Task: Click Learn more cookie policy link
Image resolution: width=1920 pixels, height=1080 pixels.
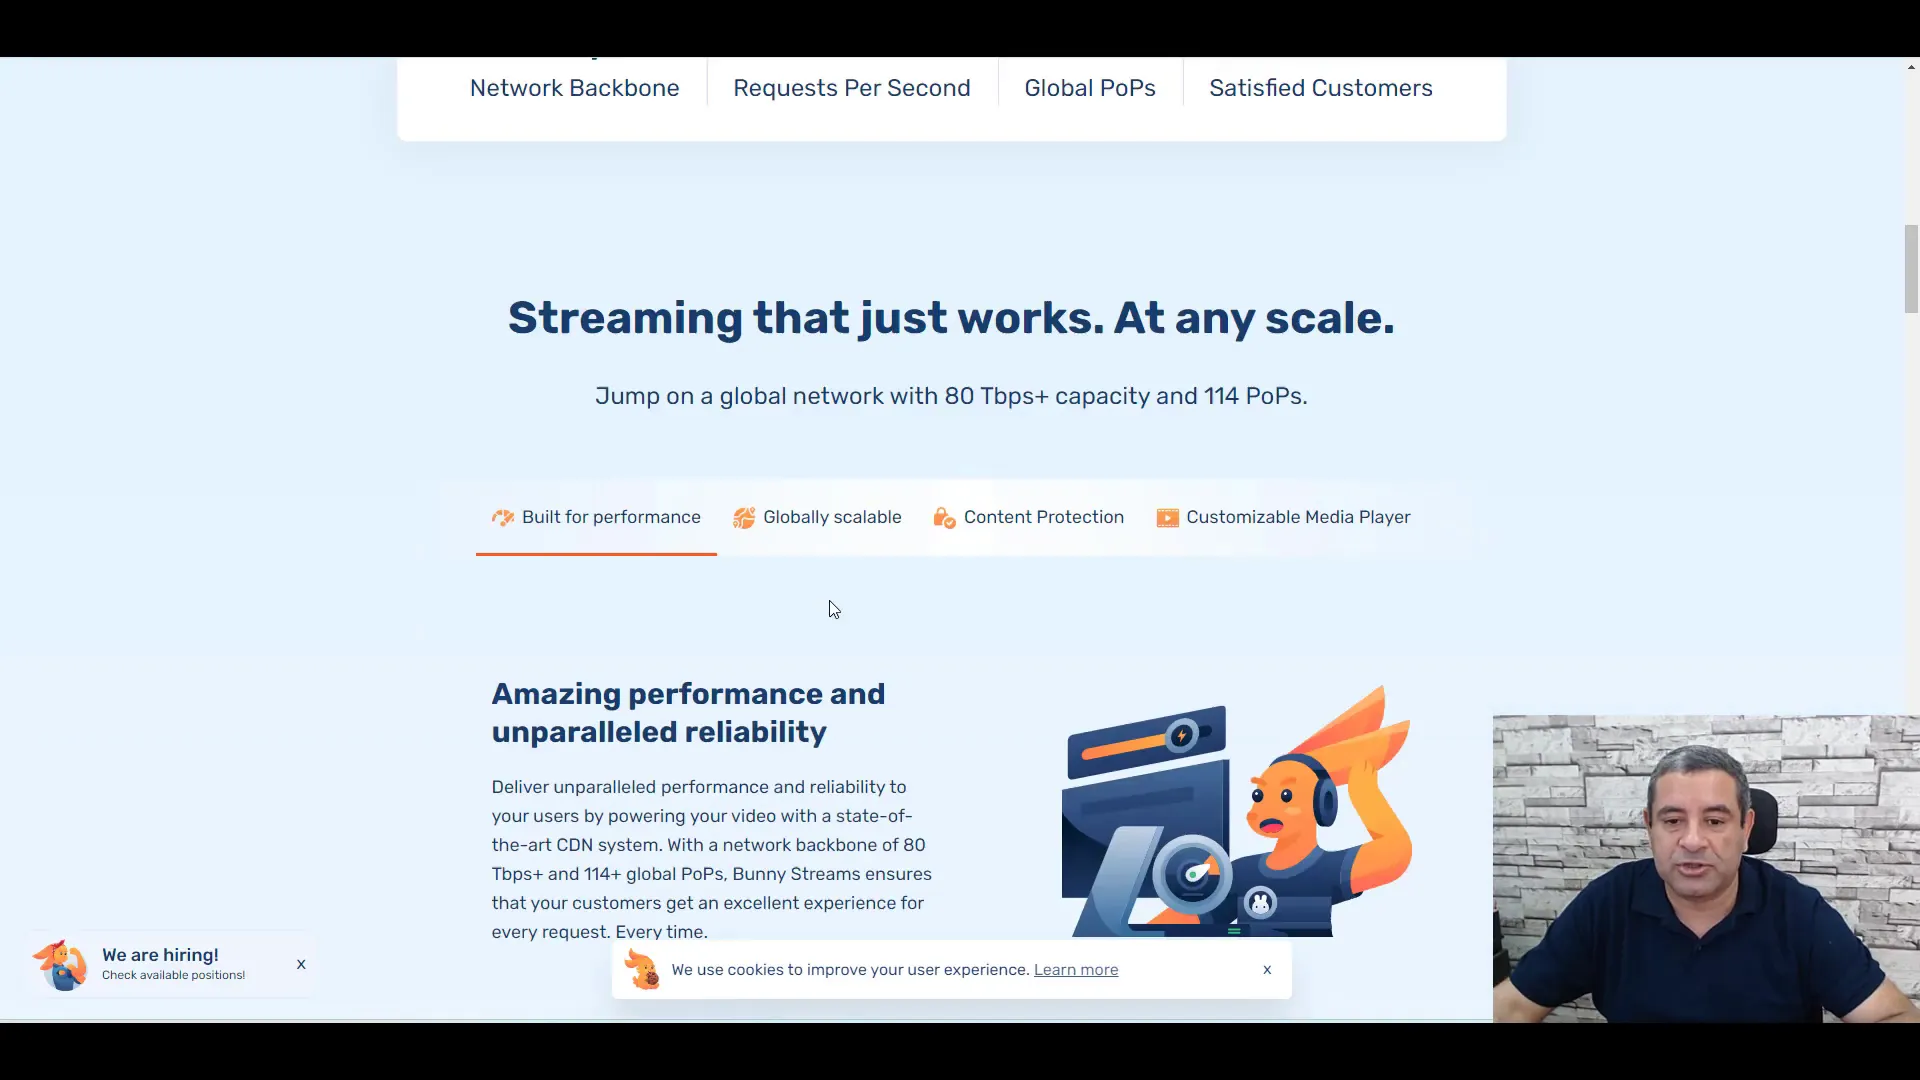Action: coord(1076,969)
